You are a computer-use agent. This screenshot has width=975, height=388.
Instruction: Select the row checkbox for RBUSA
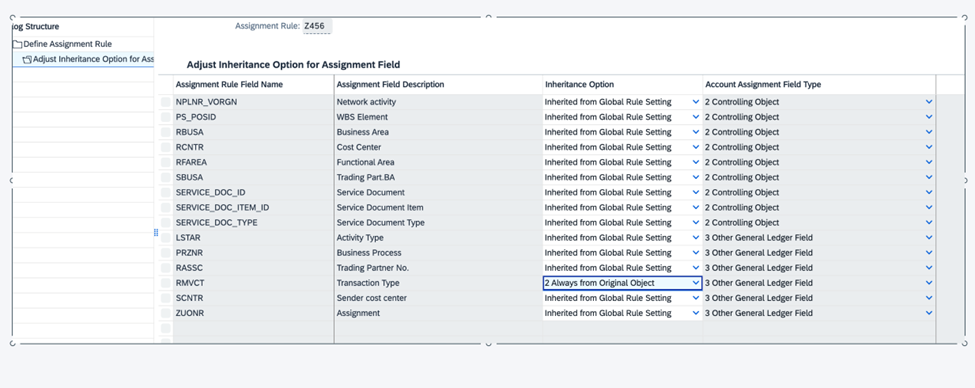click(165, 132)
